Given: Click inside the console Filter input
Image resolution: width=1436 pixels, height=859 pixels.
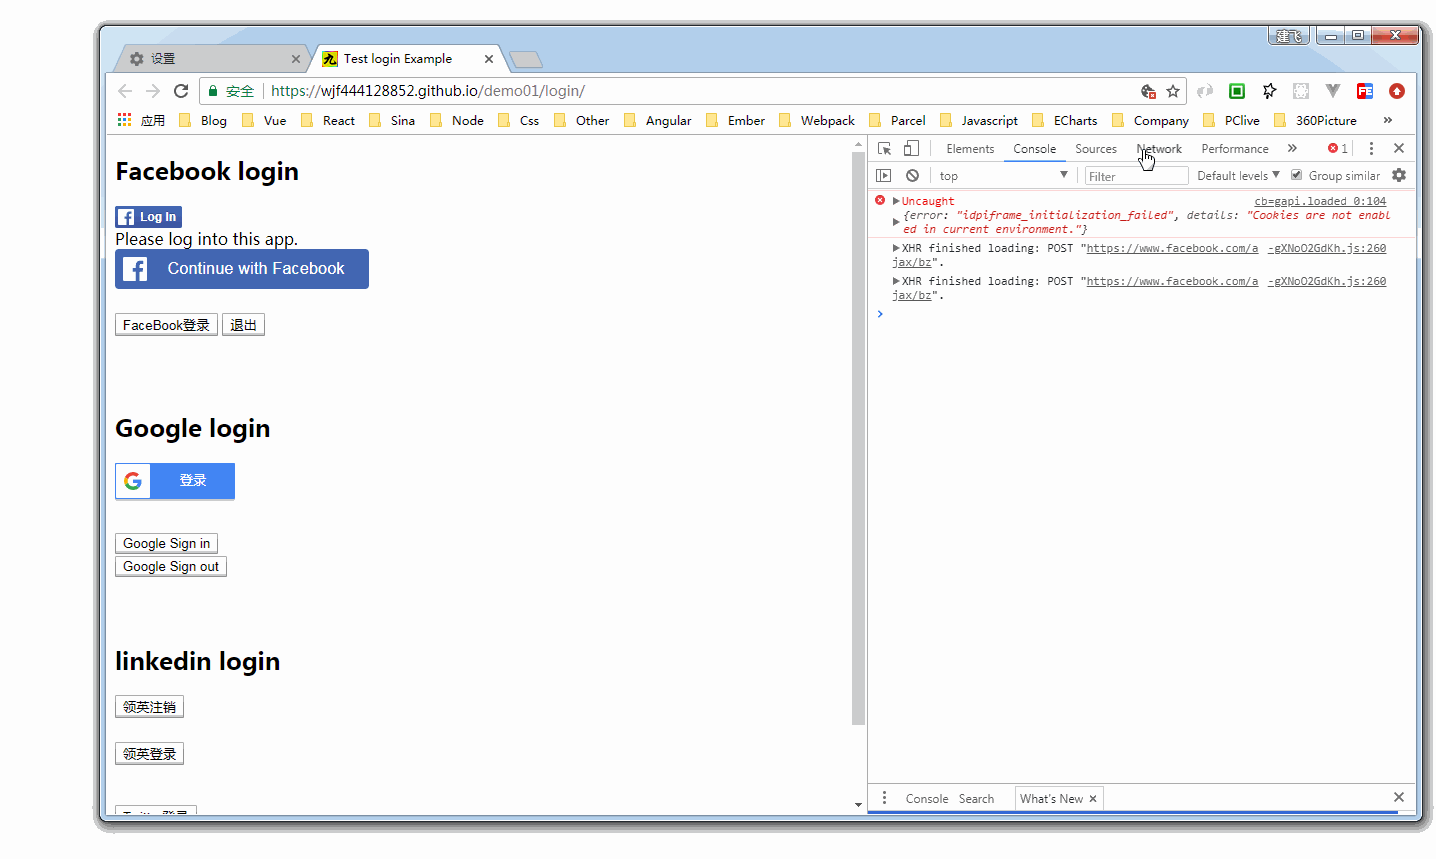Looking at the screenshot, I should click(1135, 175).
